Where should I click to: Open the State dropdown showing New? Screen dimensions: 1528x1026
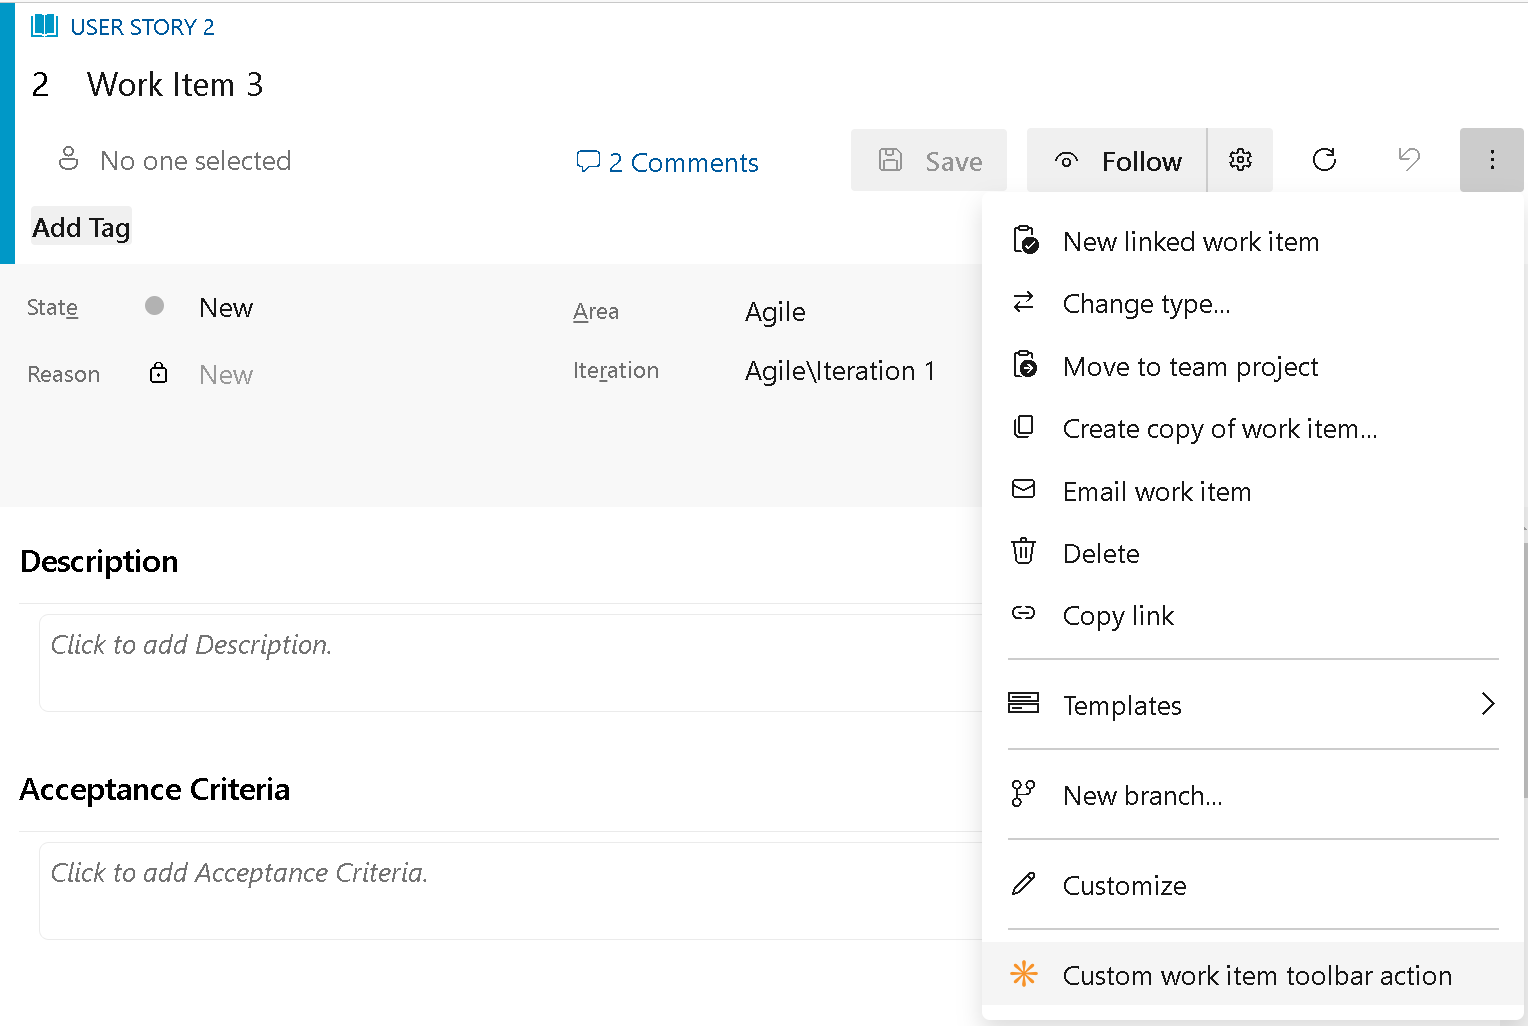click(x=226, y=307)
